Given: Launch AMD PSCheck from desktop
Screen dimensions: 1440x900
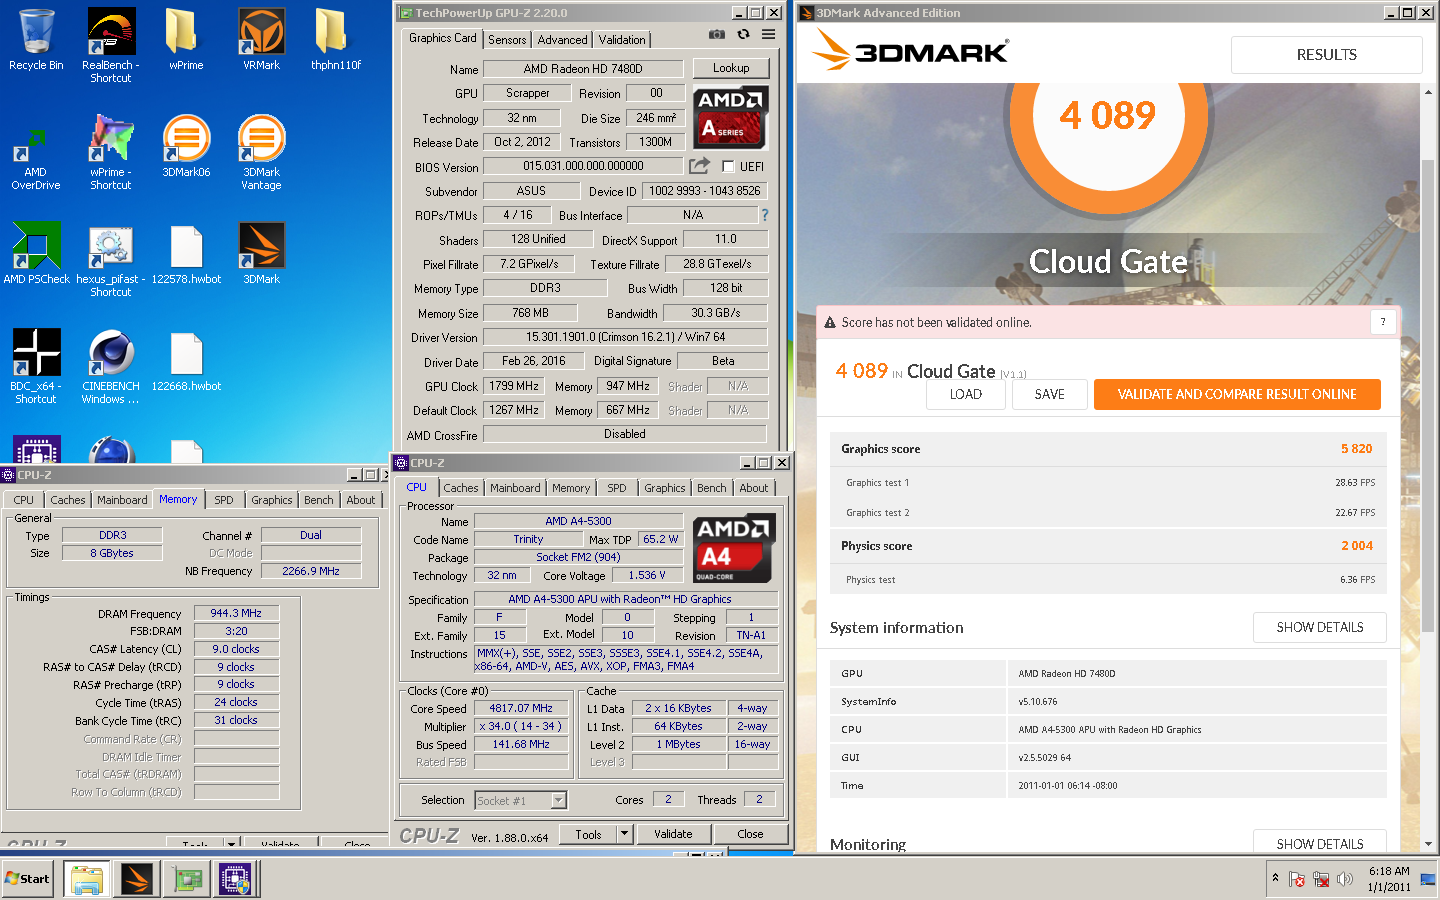Looking at the screenshot, I should pyautogui.click(x=36, y=254).
